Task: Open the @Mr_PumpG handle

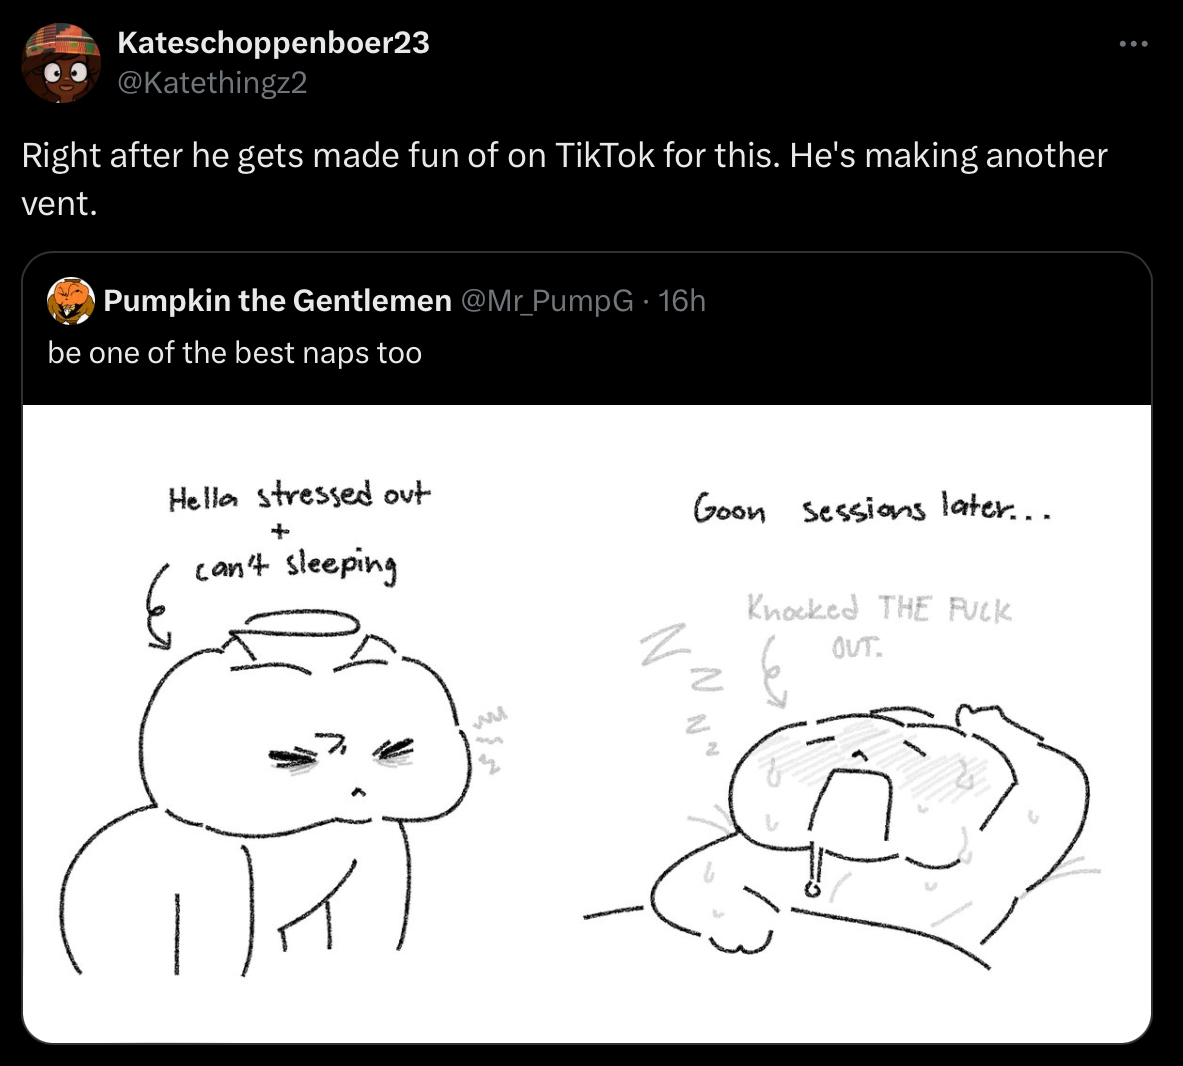Action: tap(546, 301)
